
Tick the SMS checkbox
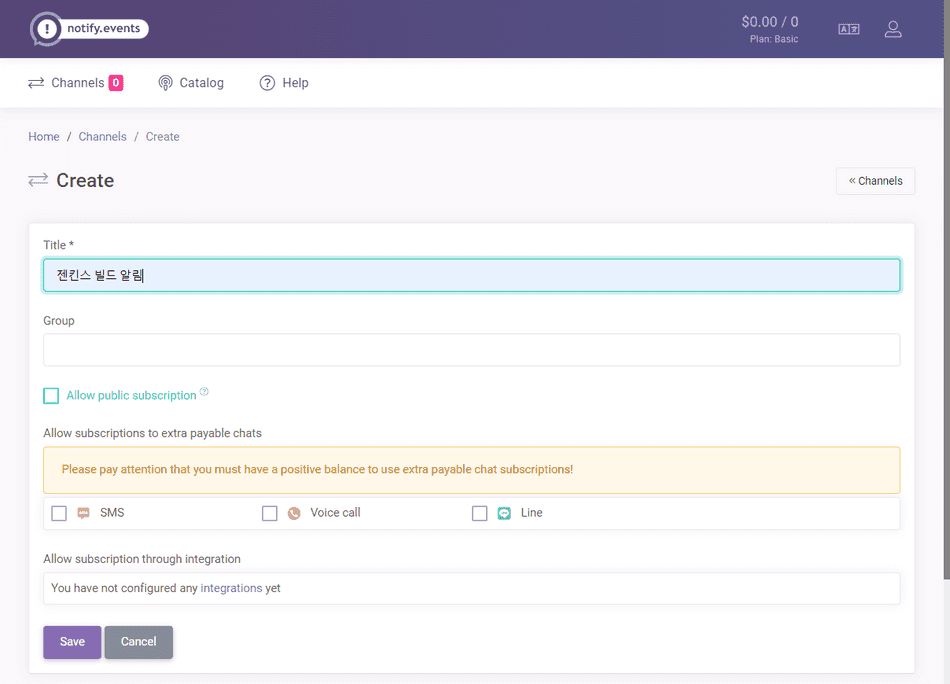point(59,513)
